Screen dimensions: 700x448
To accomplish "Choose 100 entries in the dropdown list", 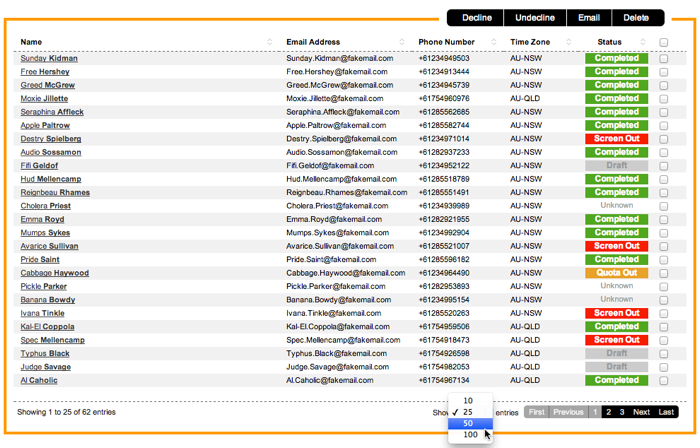I will 470,435.
